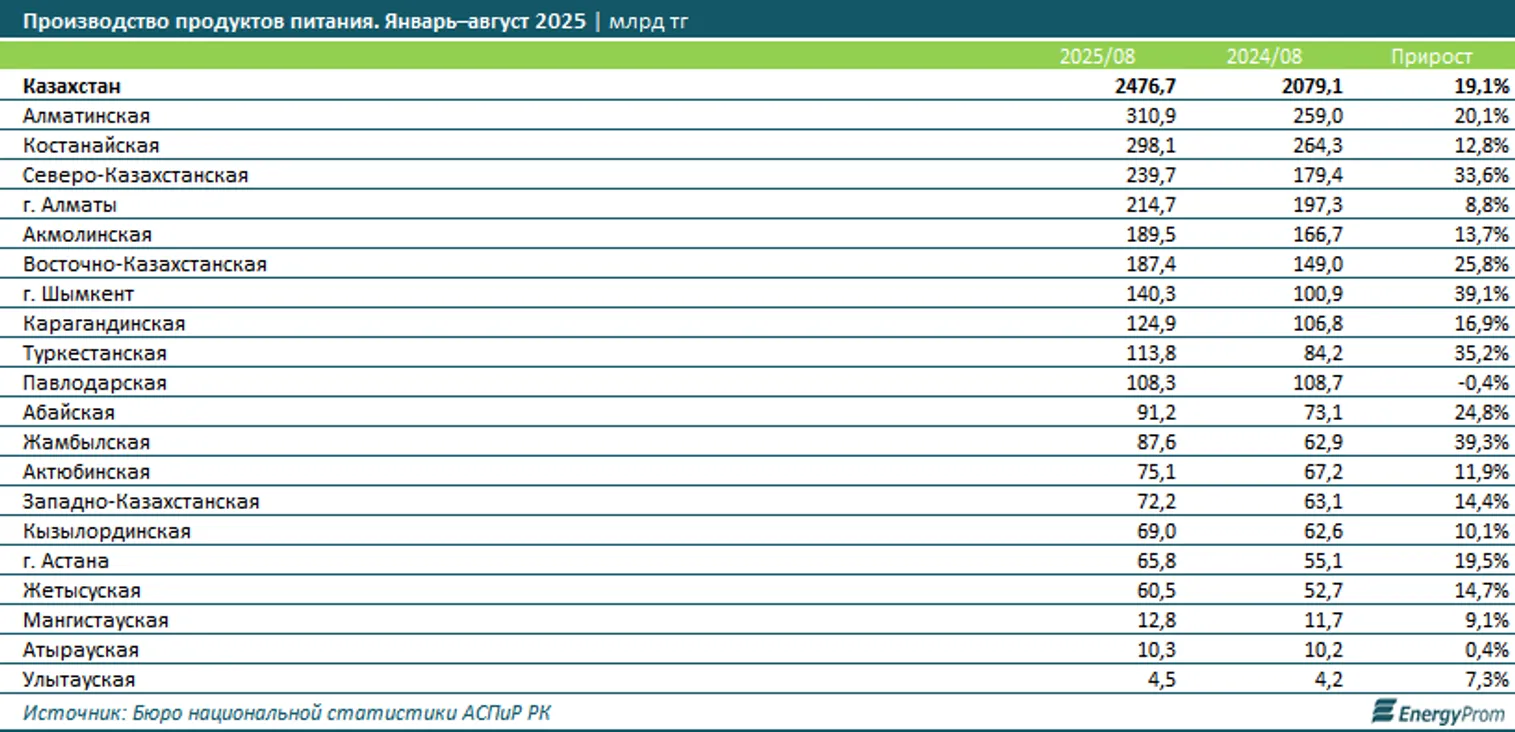Click the млрд тг unit label

pos(648,21)
